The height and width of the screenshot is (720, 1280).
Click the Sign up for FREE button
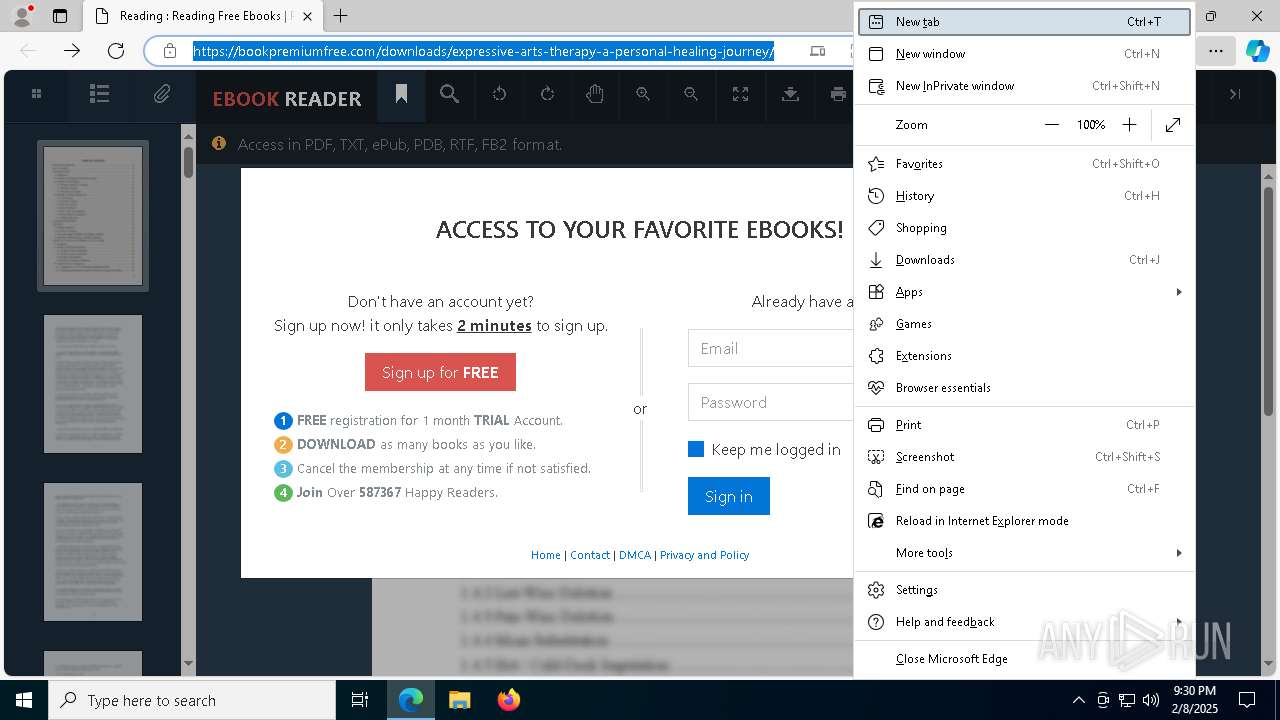click(x=440, y=372)
